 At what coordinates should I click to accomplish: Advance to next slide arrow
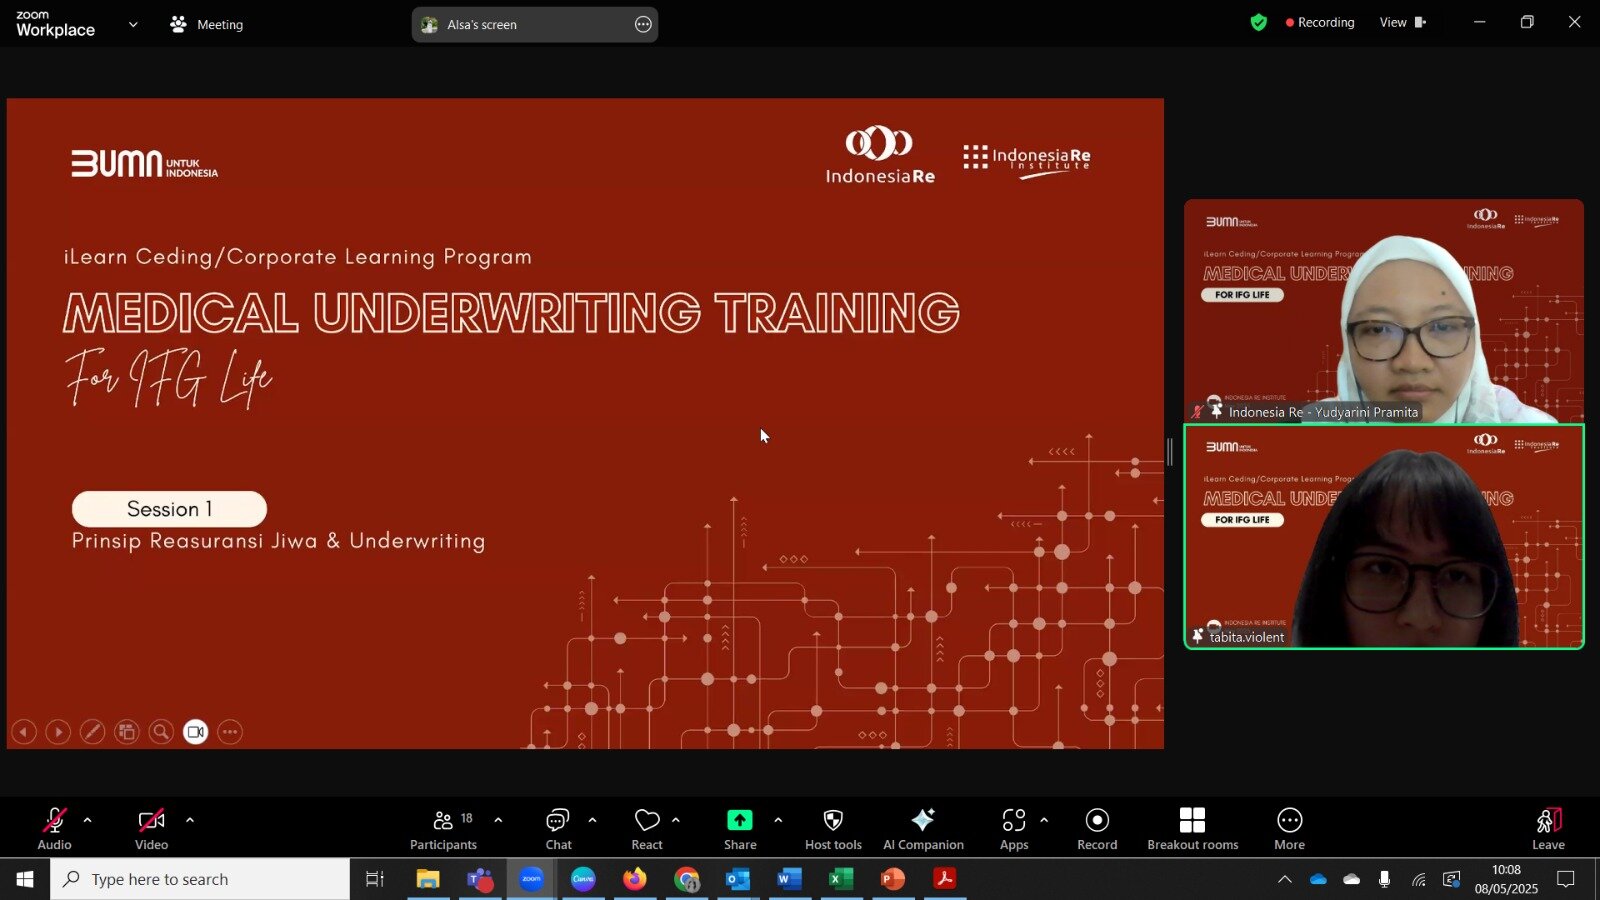coord(58,732)
